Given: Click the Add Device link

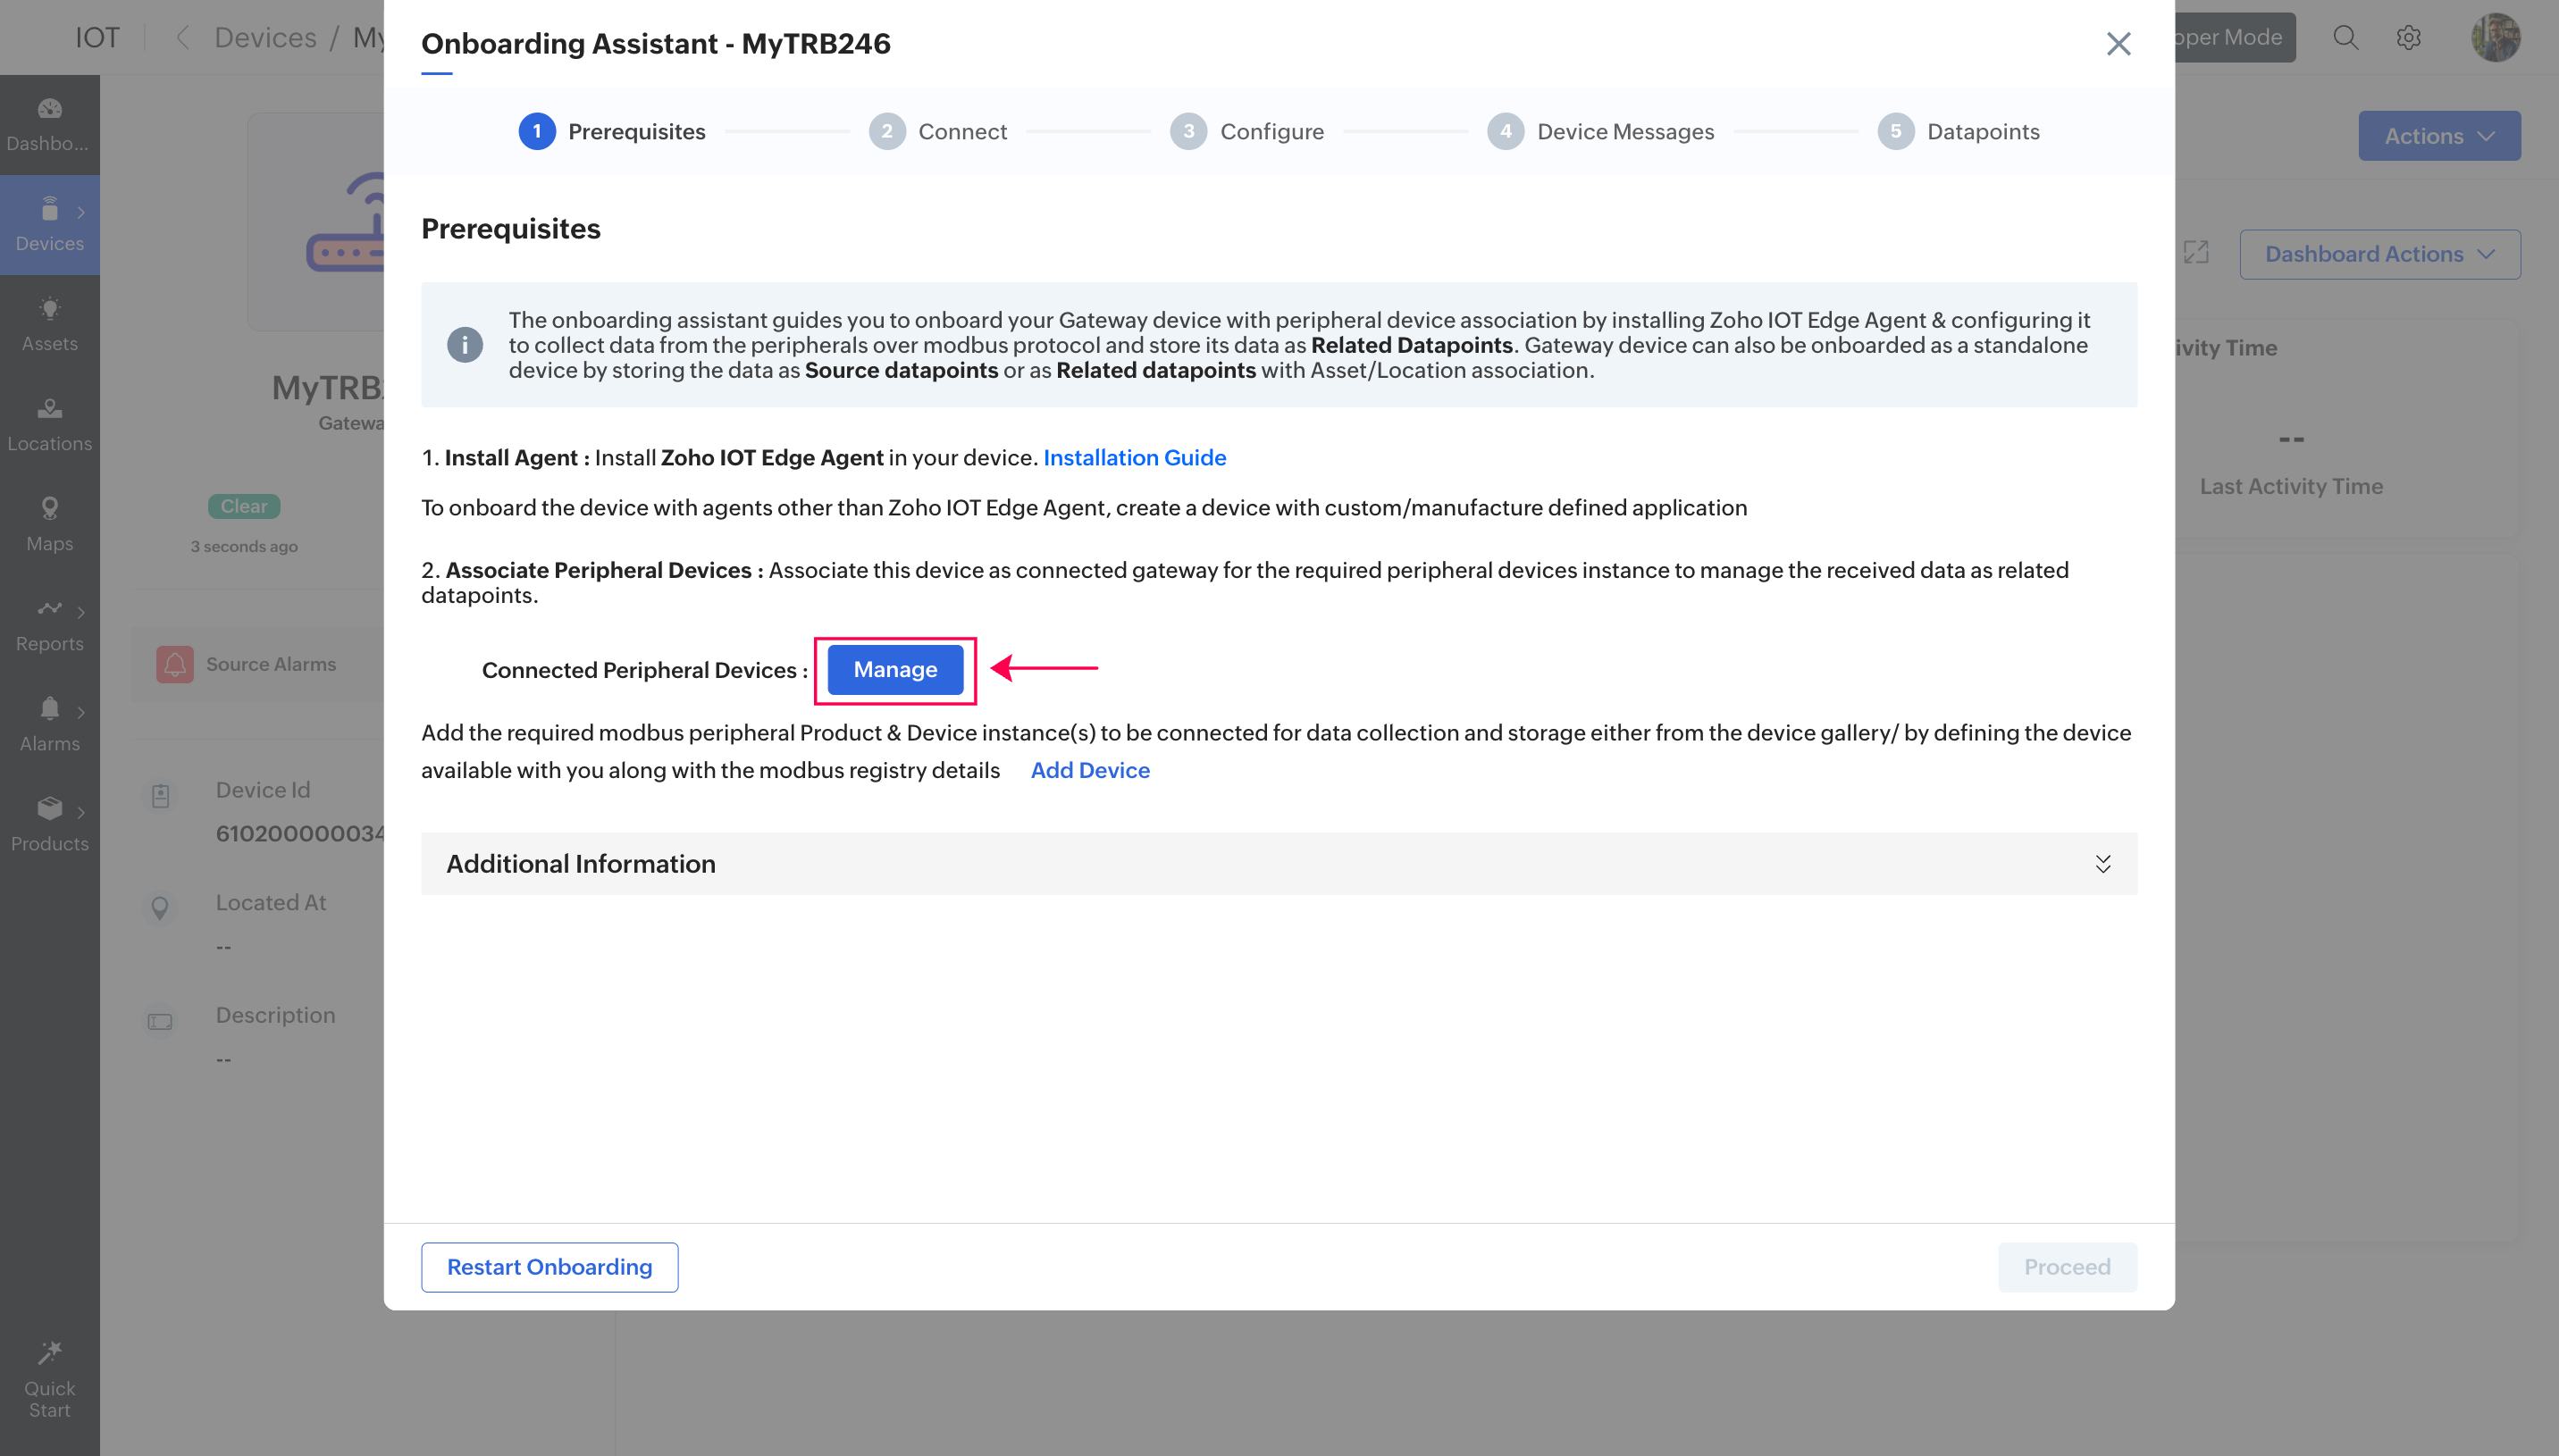Looking at the screenshot, I should 1089,770.
